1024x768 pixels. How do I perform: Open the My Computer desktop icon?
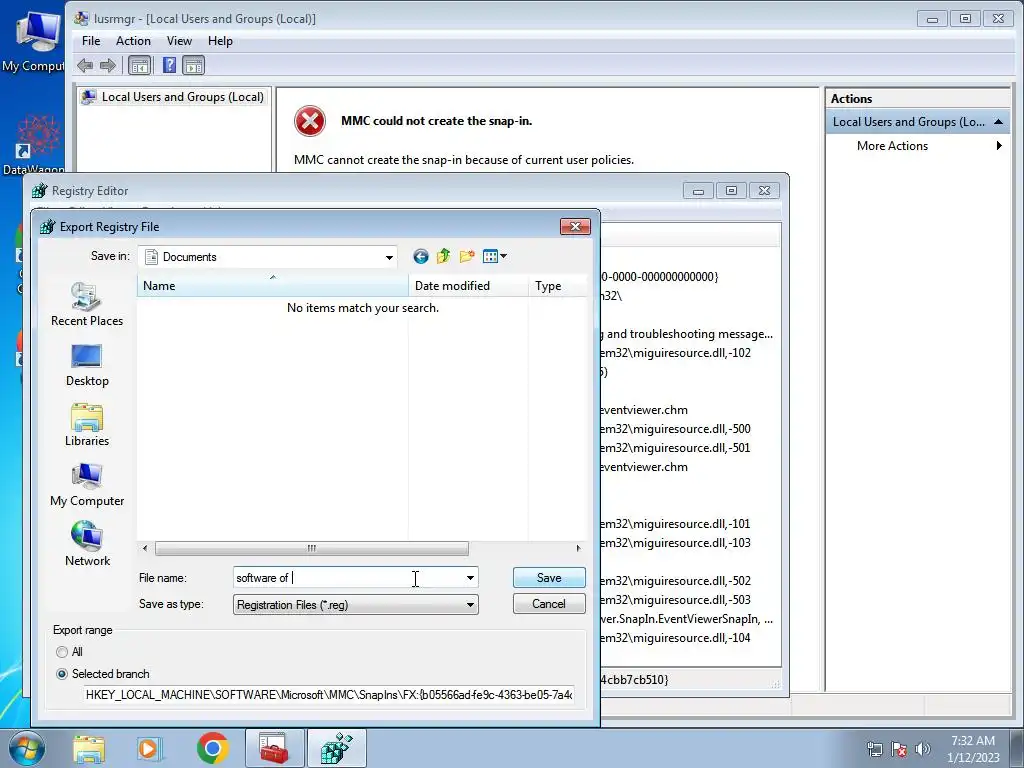pos(33,40)
